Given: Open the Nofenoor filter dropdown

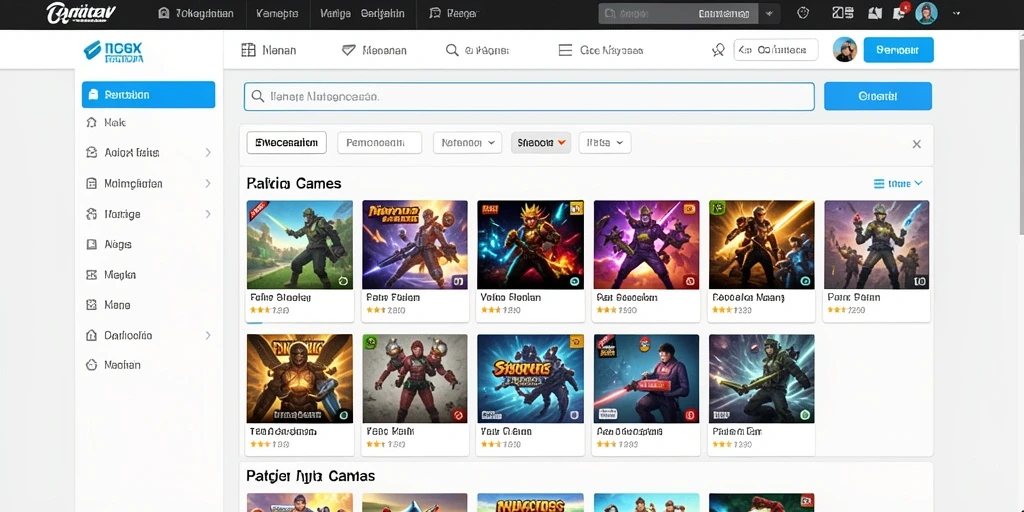Looking at the screenshot, I should coord(468,142).
